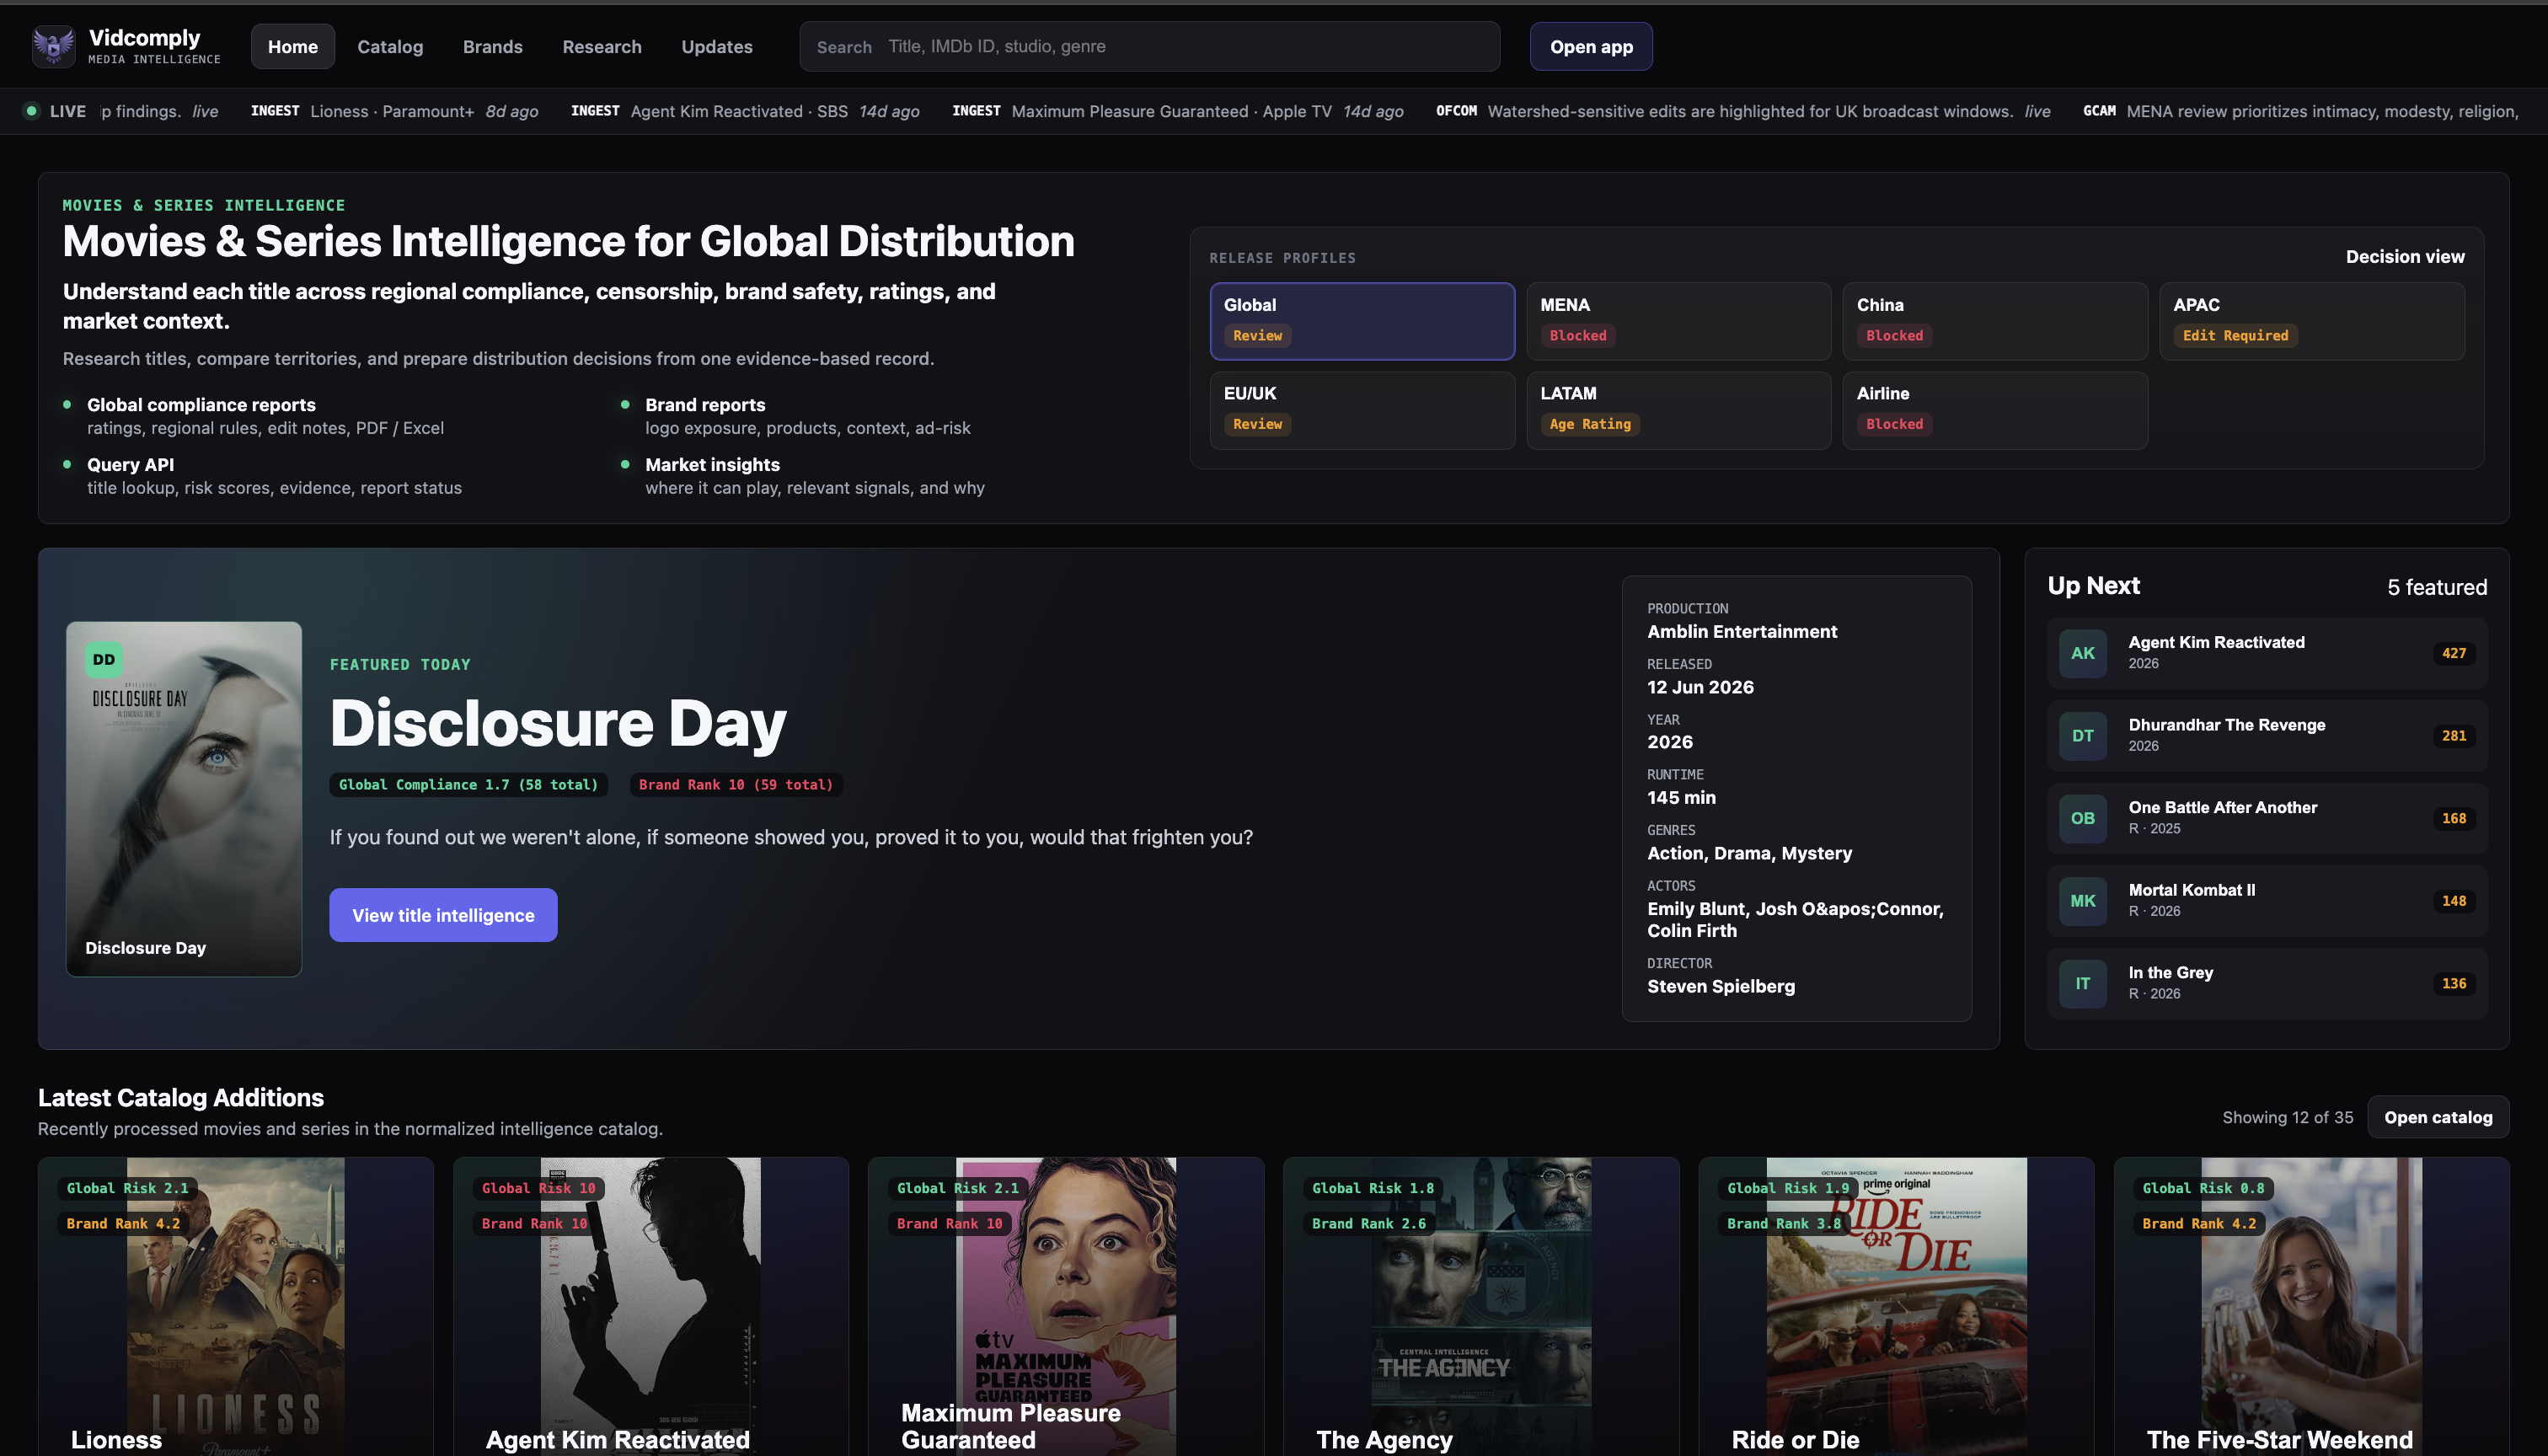
Task: Select the MENA release profile
Action: point(1678,321)
